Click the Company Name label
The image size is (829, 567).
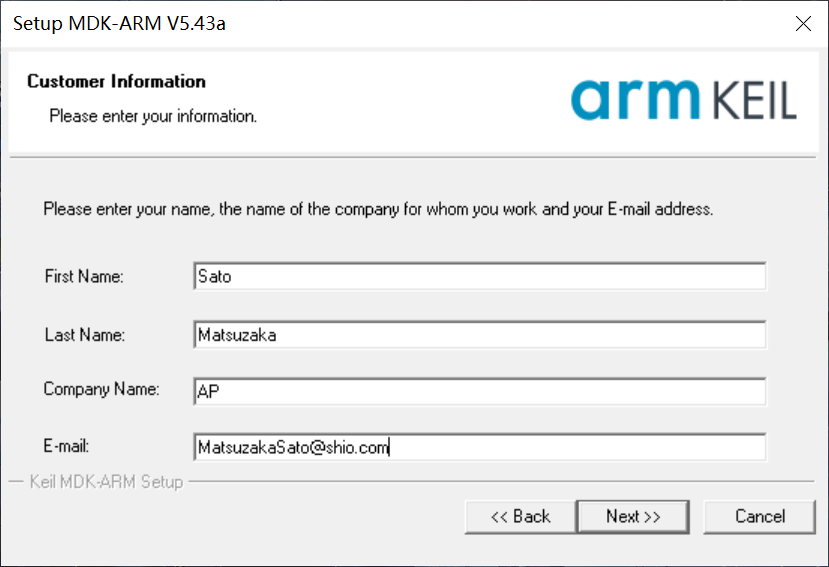click(x=101, y=390)
